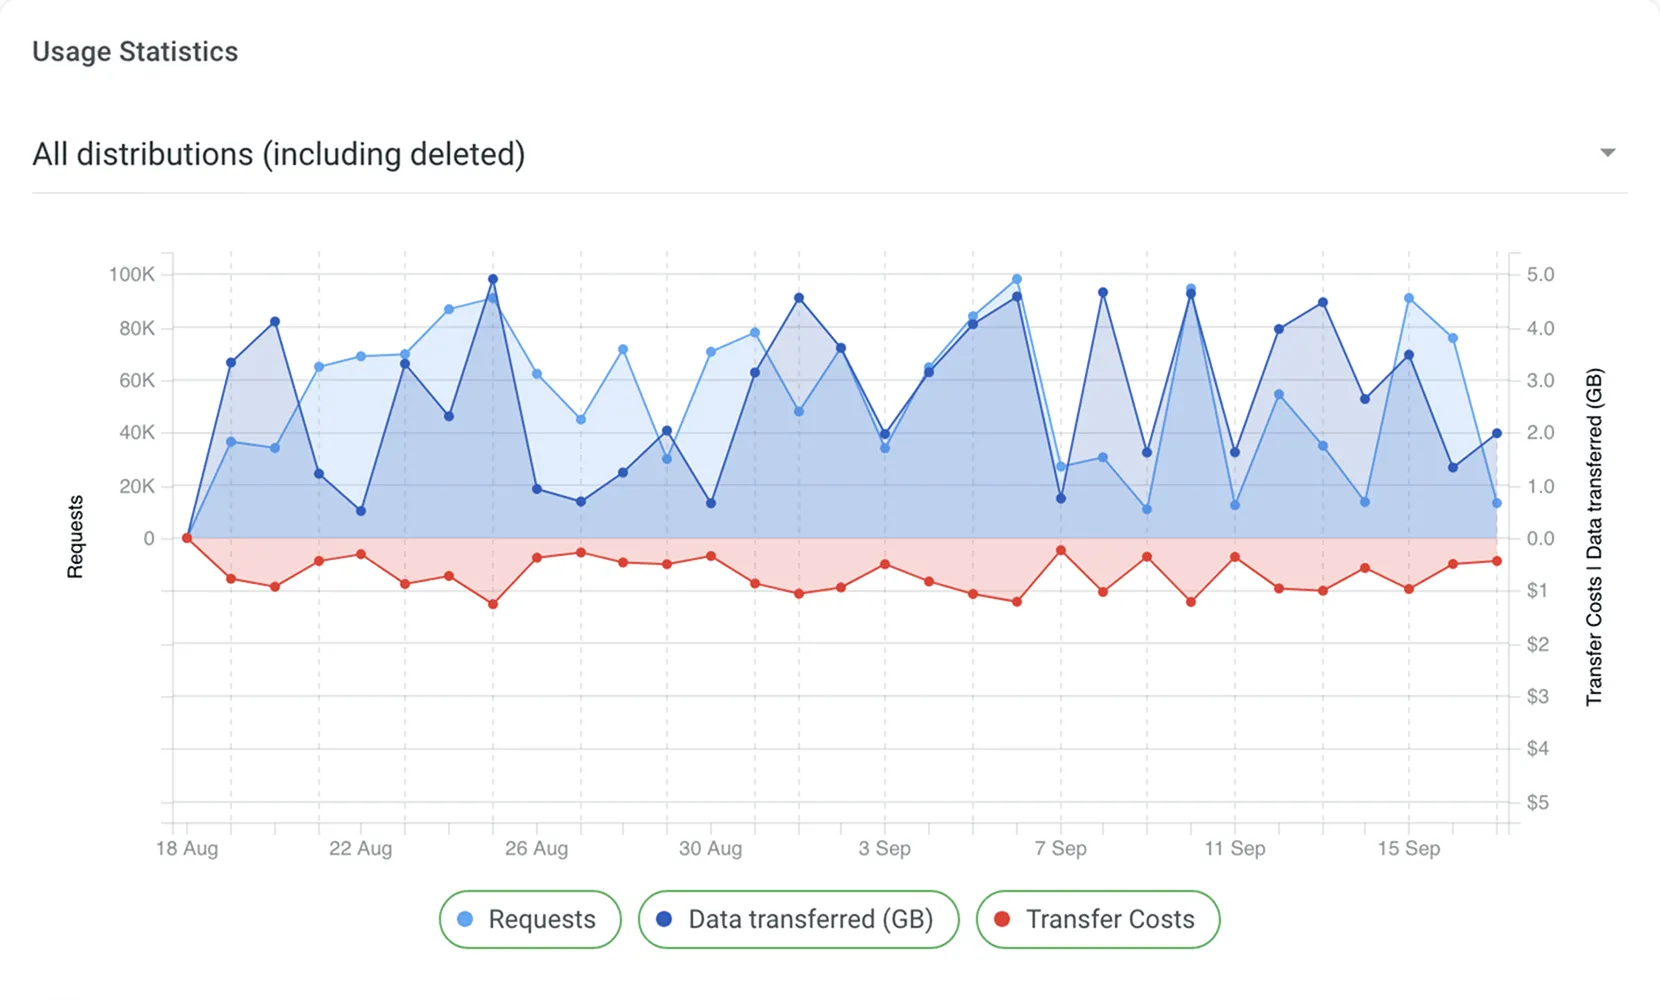Viewport: 1660px width, 999px height.
Task: Click the light blue Requests legend dot
Action: pyautogui.click(x=466, y=919)
